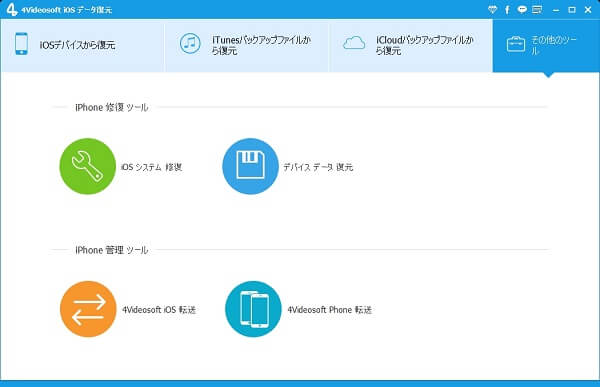Viewport: 600px width, 387px height.
Task: Click the diamond purchase icon in title bar
Action: tap(492, 10)
